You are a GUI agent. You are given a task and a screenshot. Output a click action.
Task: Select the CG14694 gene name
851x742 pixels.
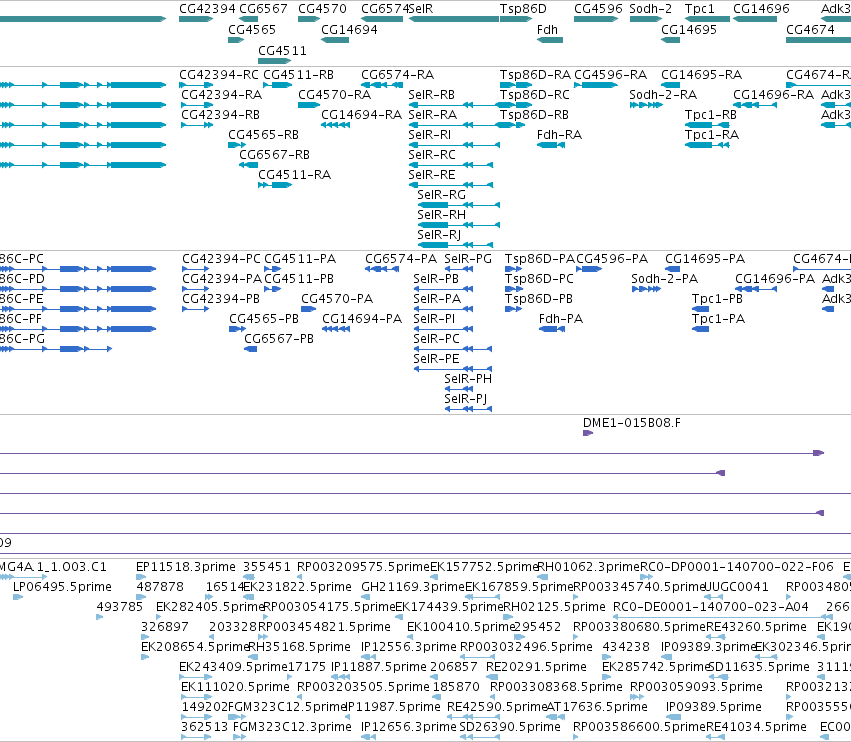click(349, 29)
